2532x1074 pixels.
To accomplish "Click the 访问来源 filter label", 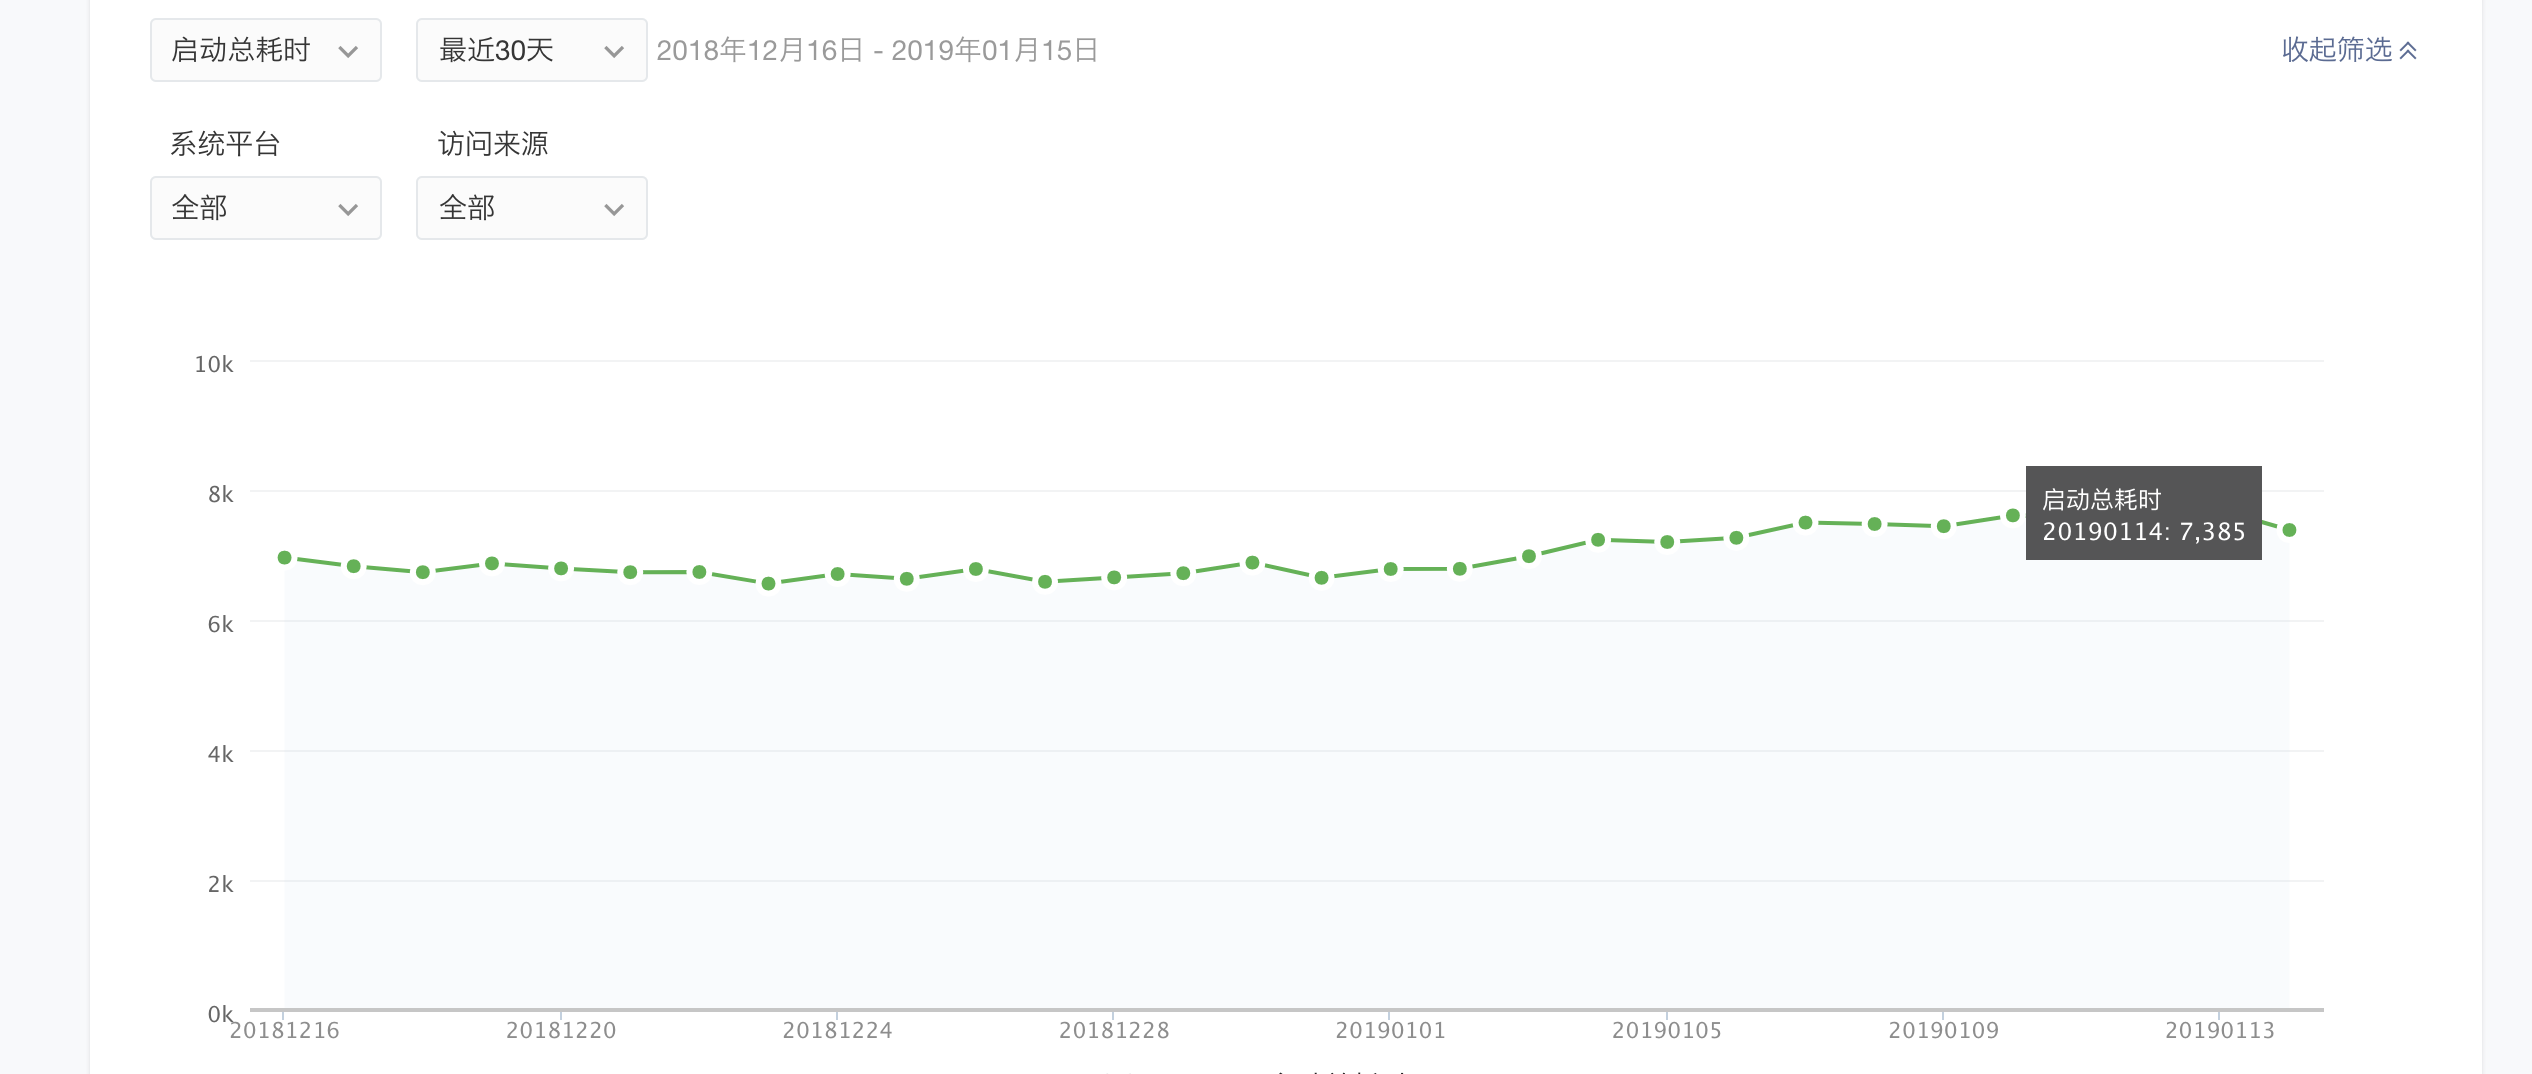I will [493, 144].
